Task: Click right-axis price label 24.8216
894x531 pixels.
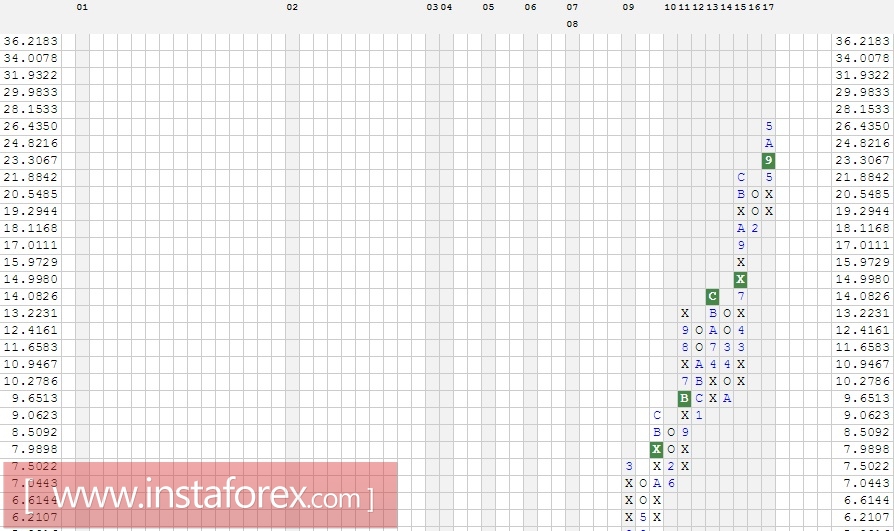Action: tap(863, 143)
